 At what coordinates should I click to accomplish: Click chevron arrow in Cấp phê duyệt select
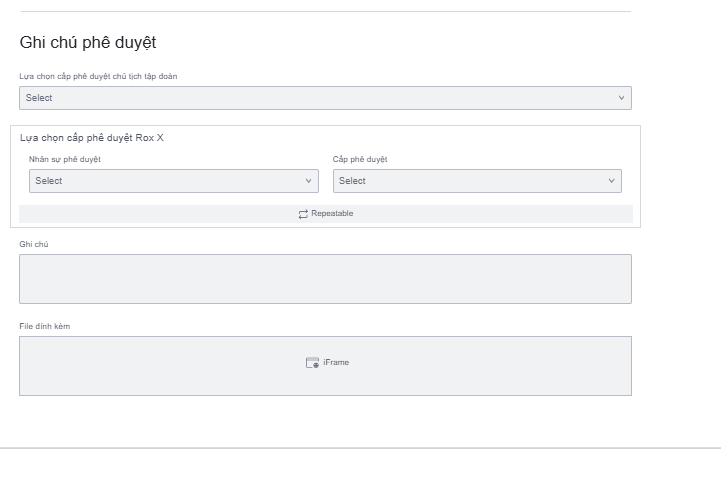click(611, 181)
